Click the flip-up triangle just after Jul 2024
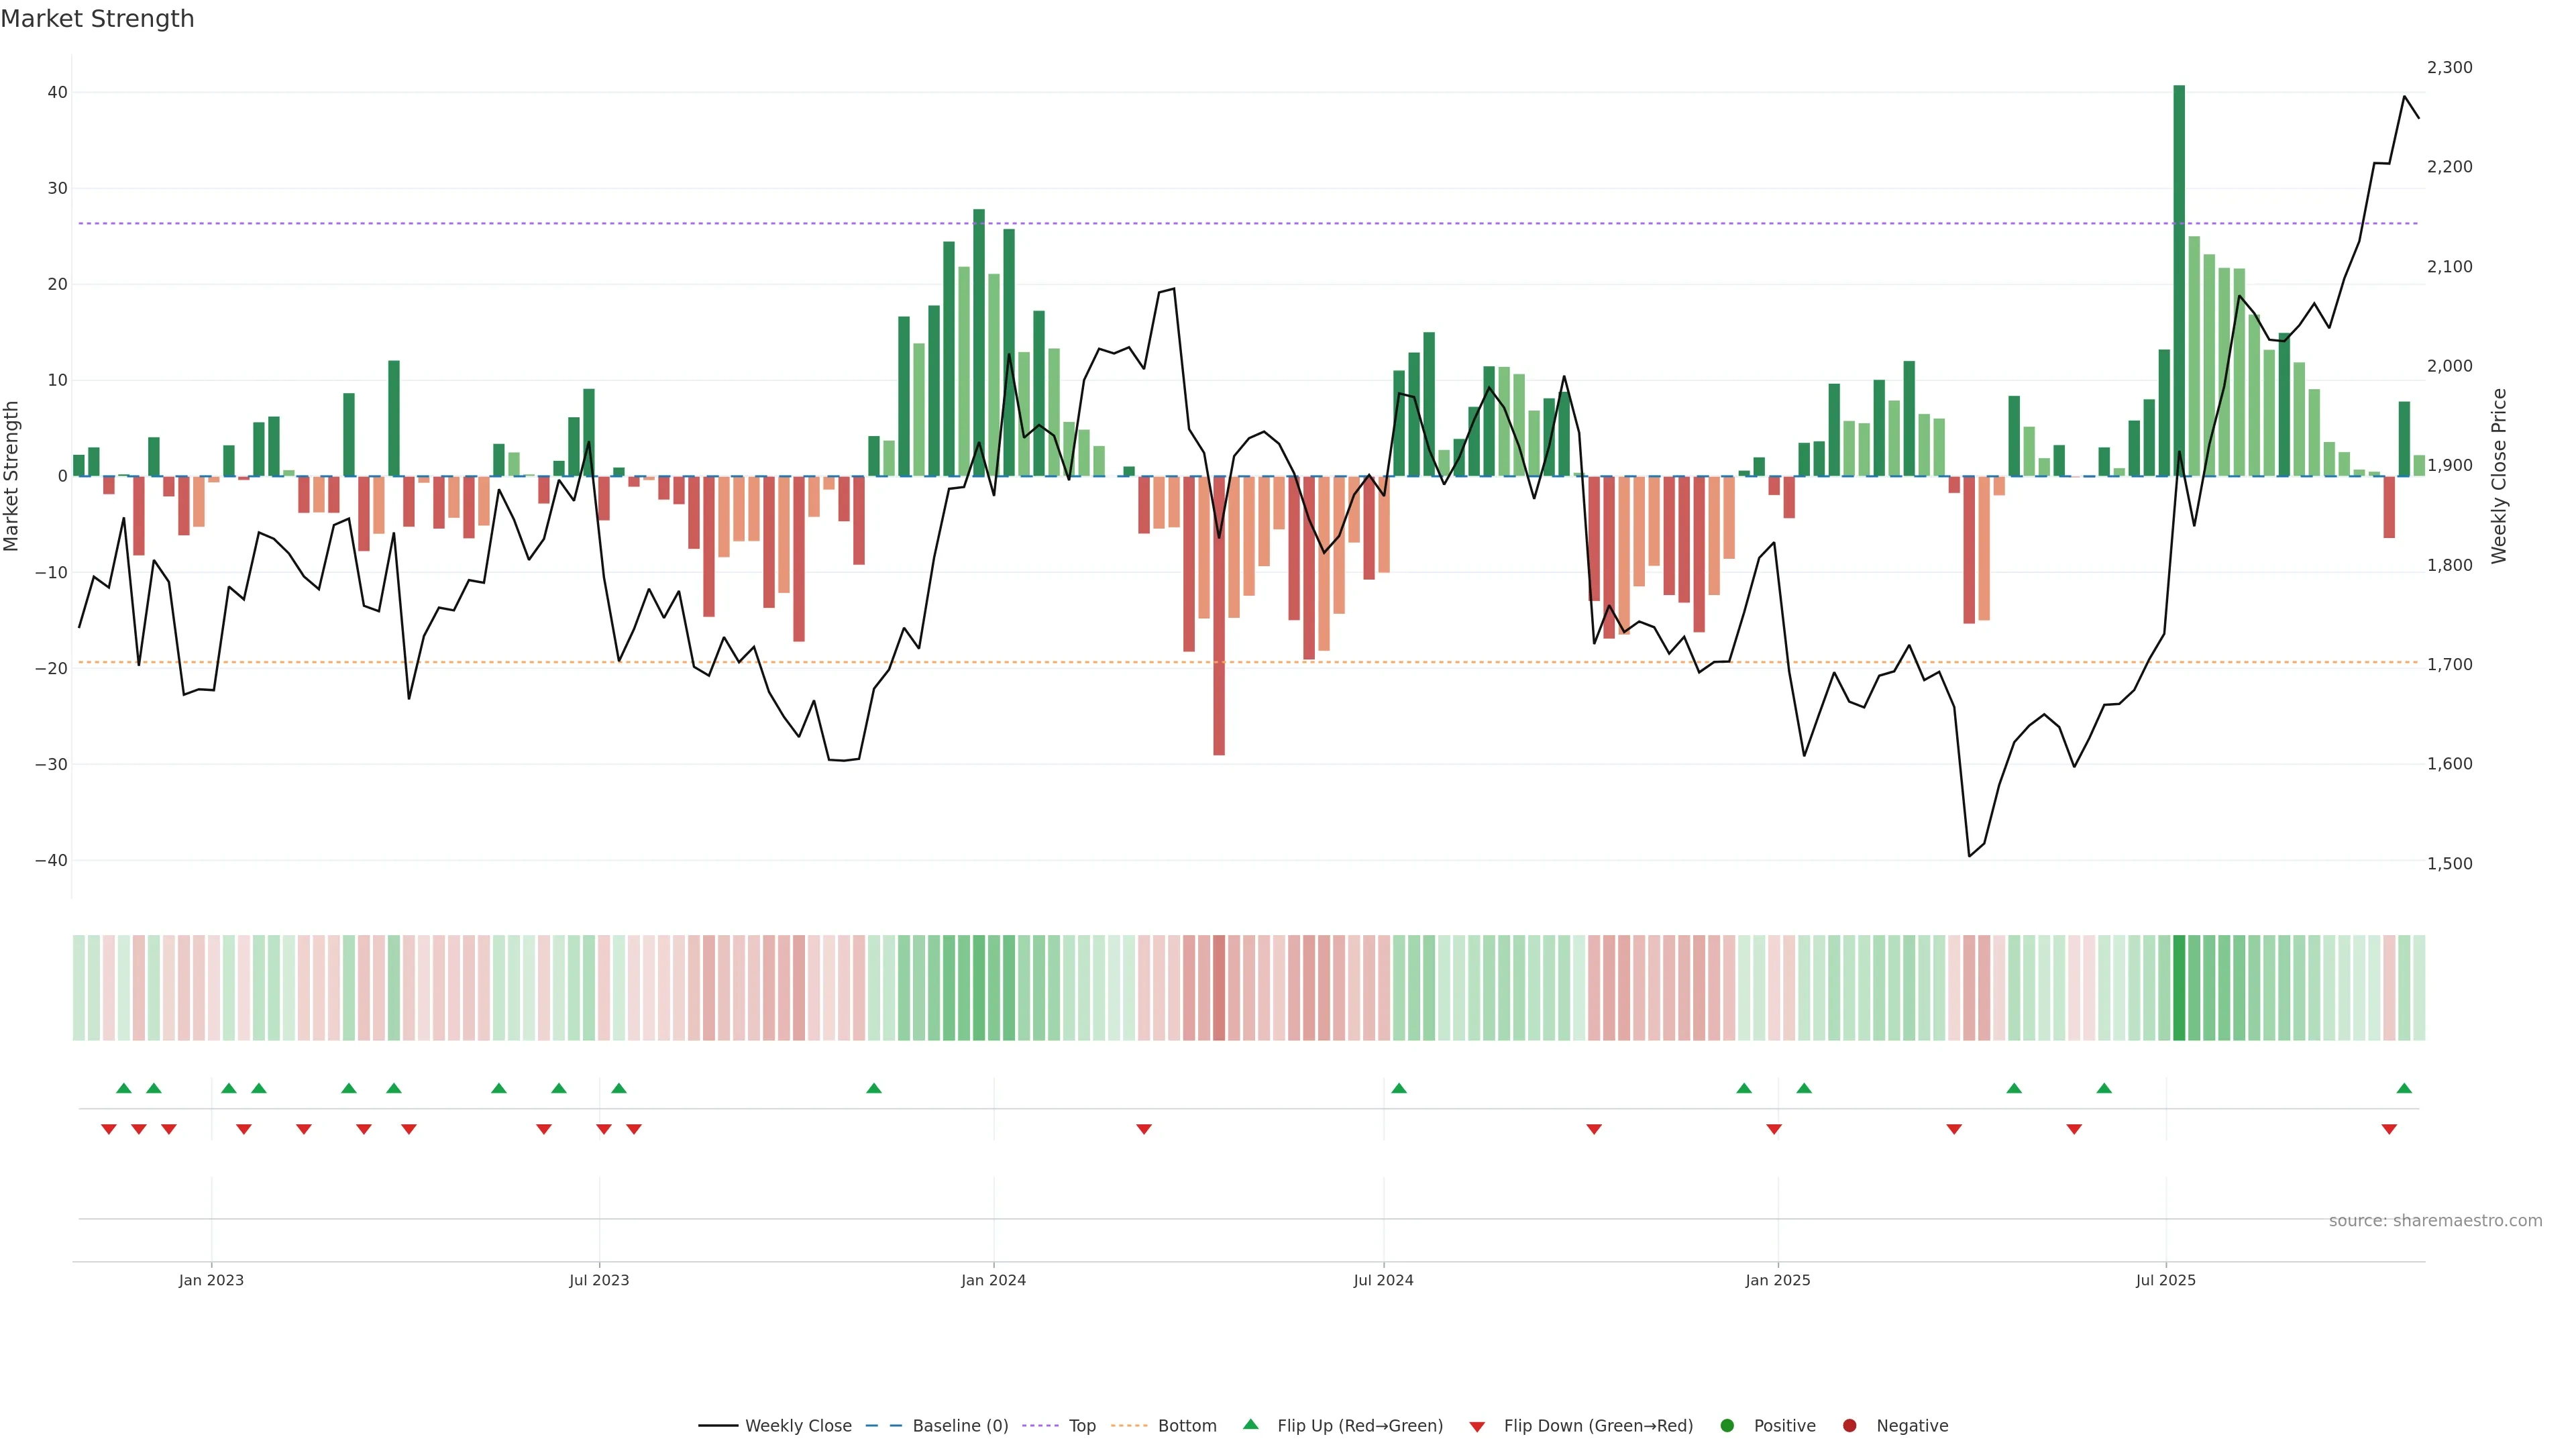Image resolution: width=2576 pixels, height=1449 pixels. click(x=1399, y=1088)
